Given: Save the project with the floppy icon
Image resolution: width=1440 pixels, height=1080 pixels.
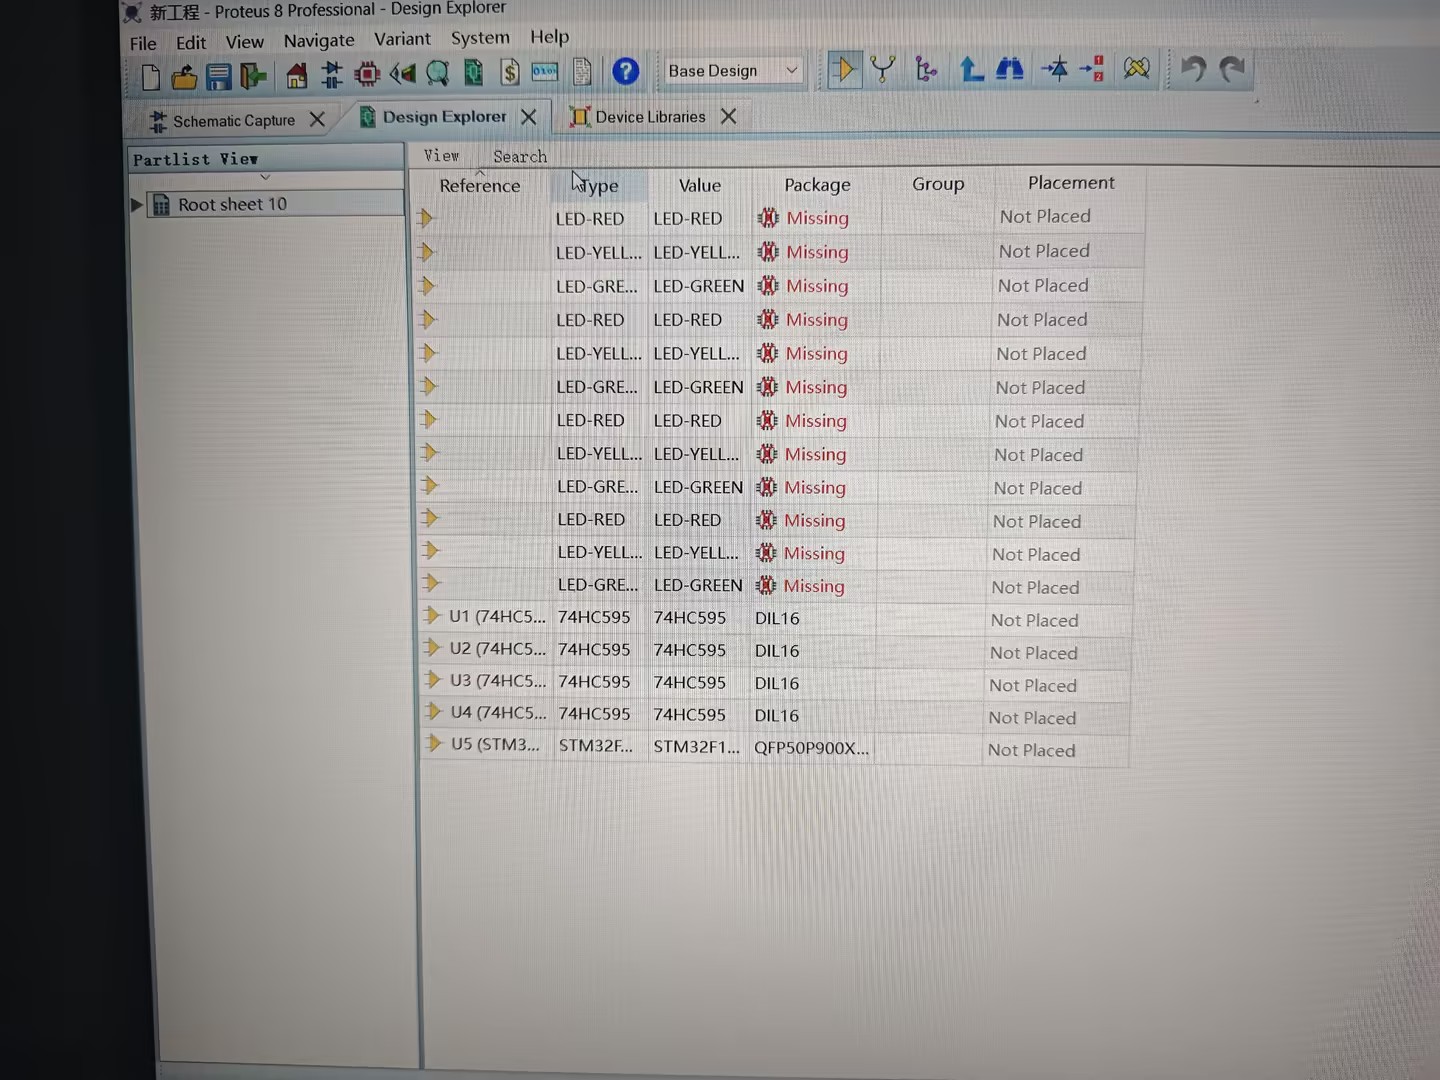Looking at the screenshot, I should [218, 76].
